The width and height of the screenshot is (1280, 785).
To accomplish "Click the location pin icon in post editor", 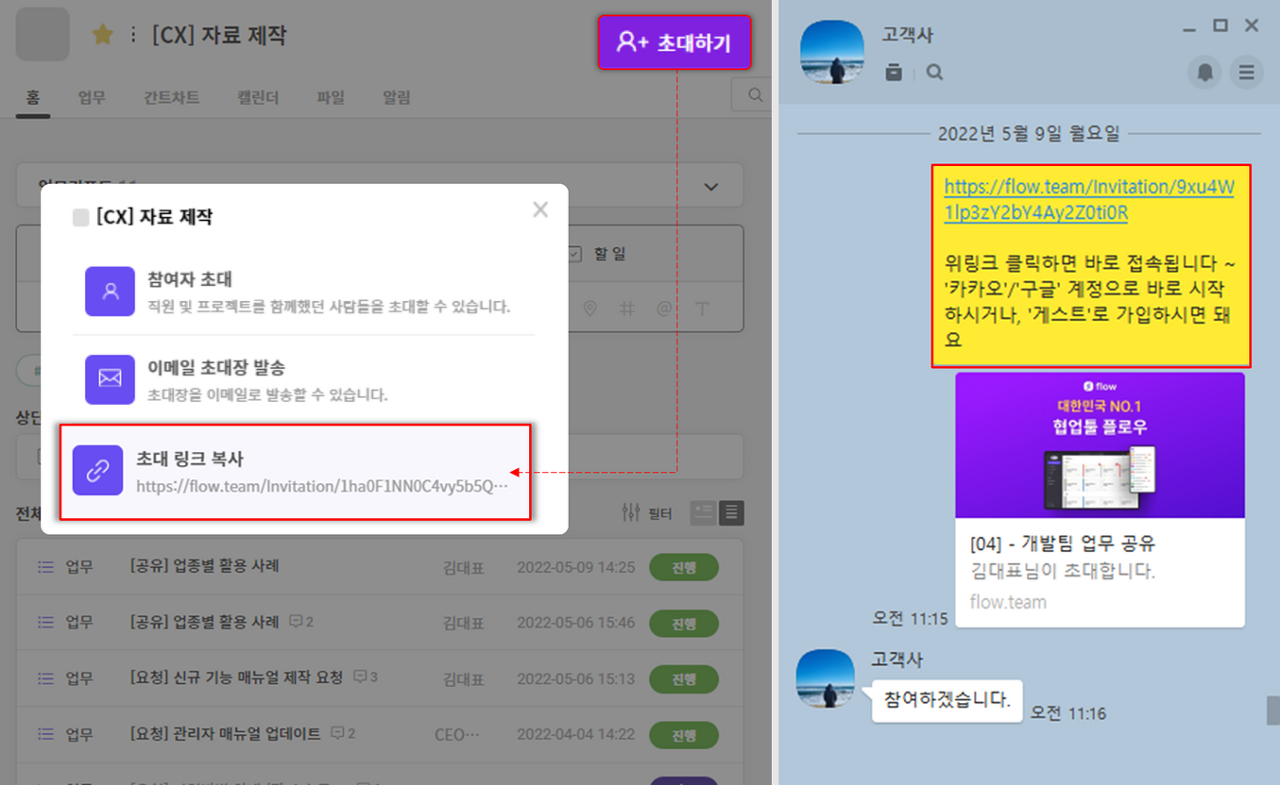I will (x=590, y=309).
